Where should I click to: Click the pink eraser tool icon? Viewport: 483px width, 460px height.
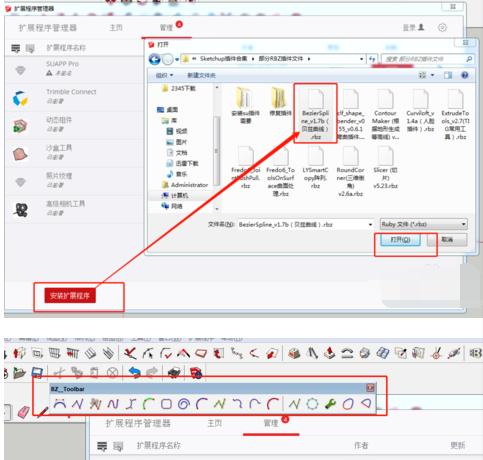[x=23, y=412]
